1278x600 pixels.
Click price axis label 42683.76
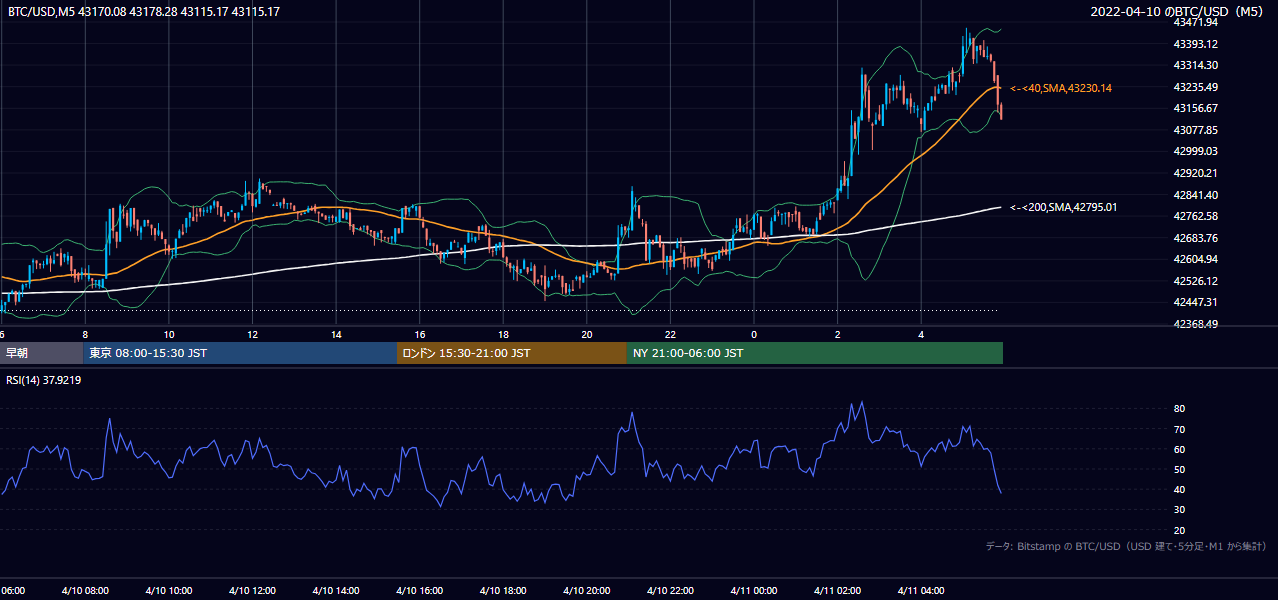[x=1195, y=238]
